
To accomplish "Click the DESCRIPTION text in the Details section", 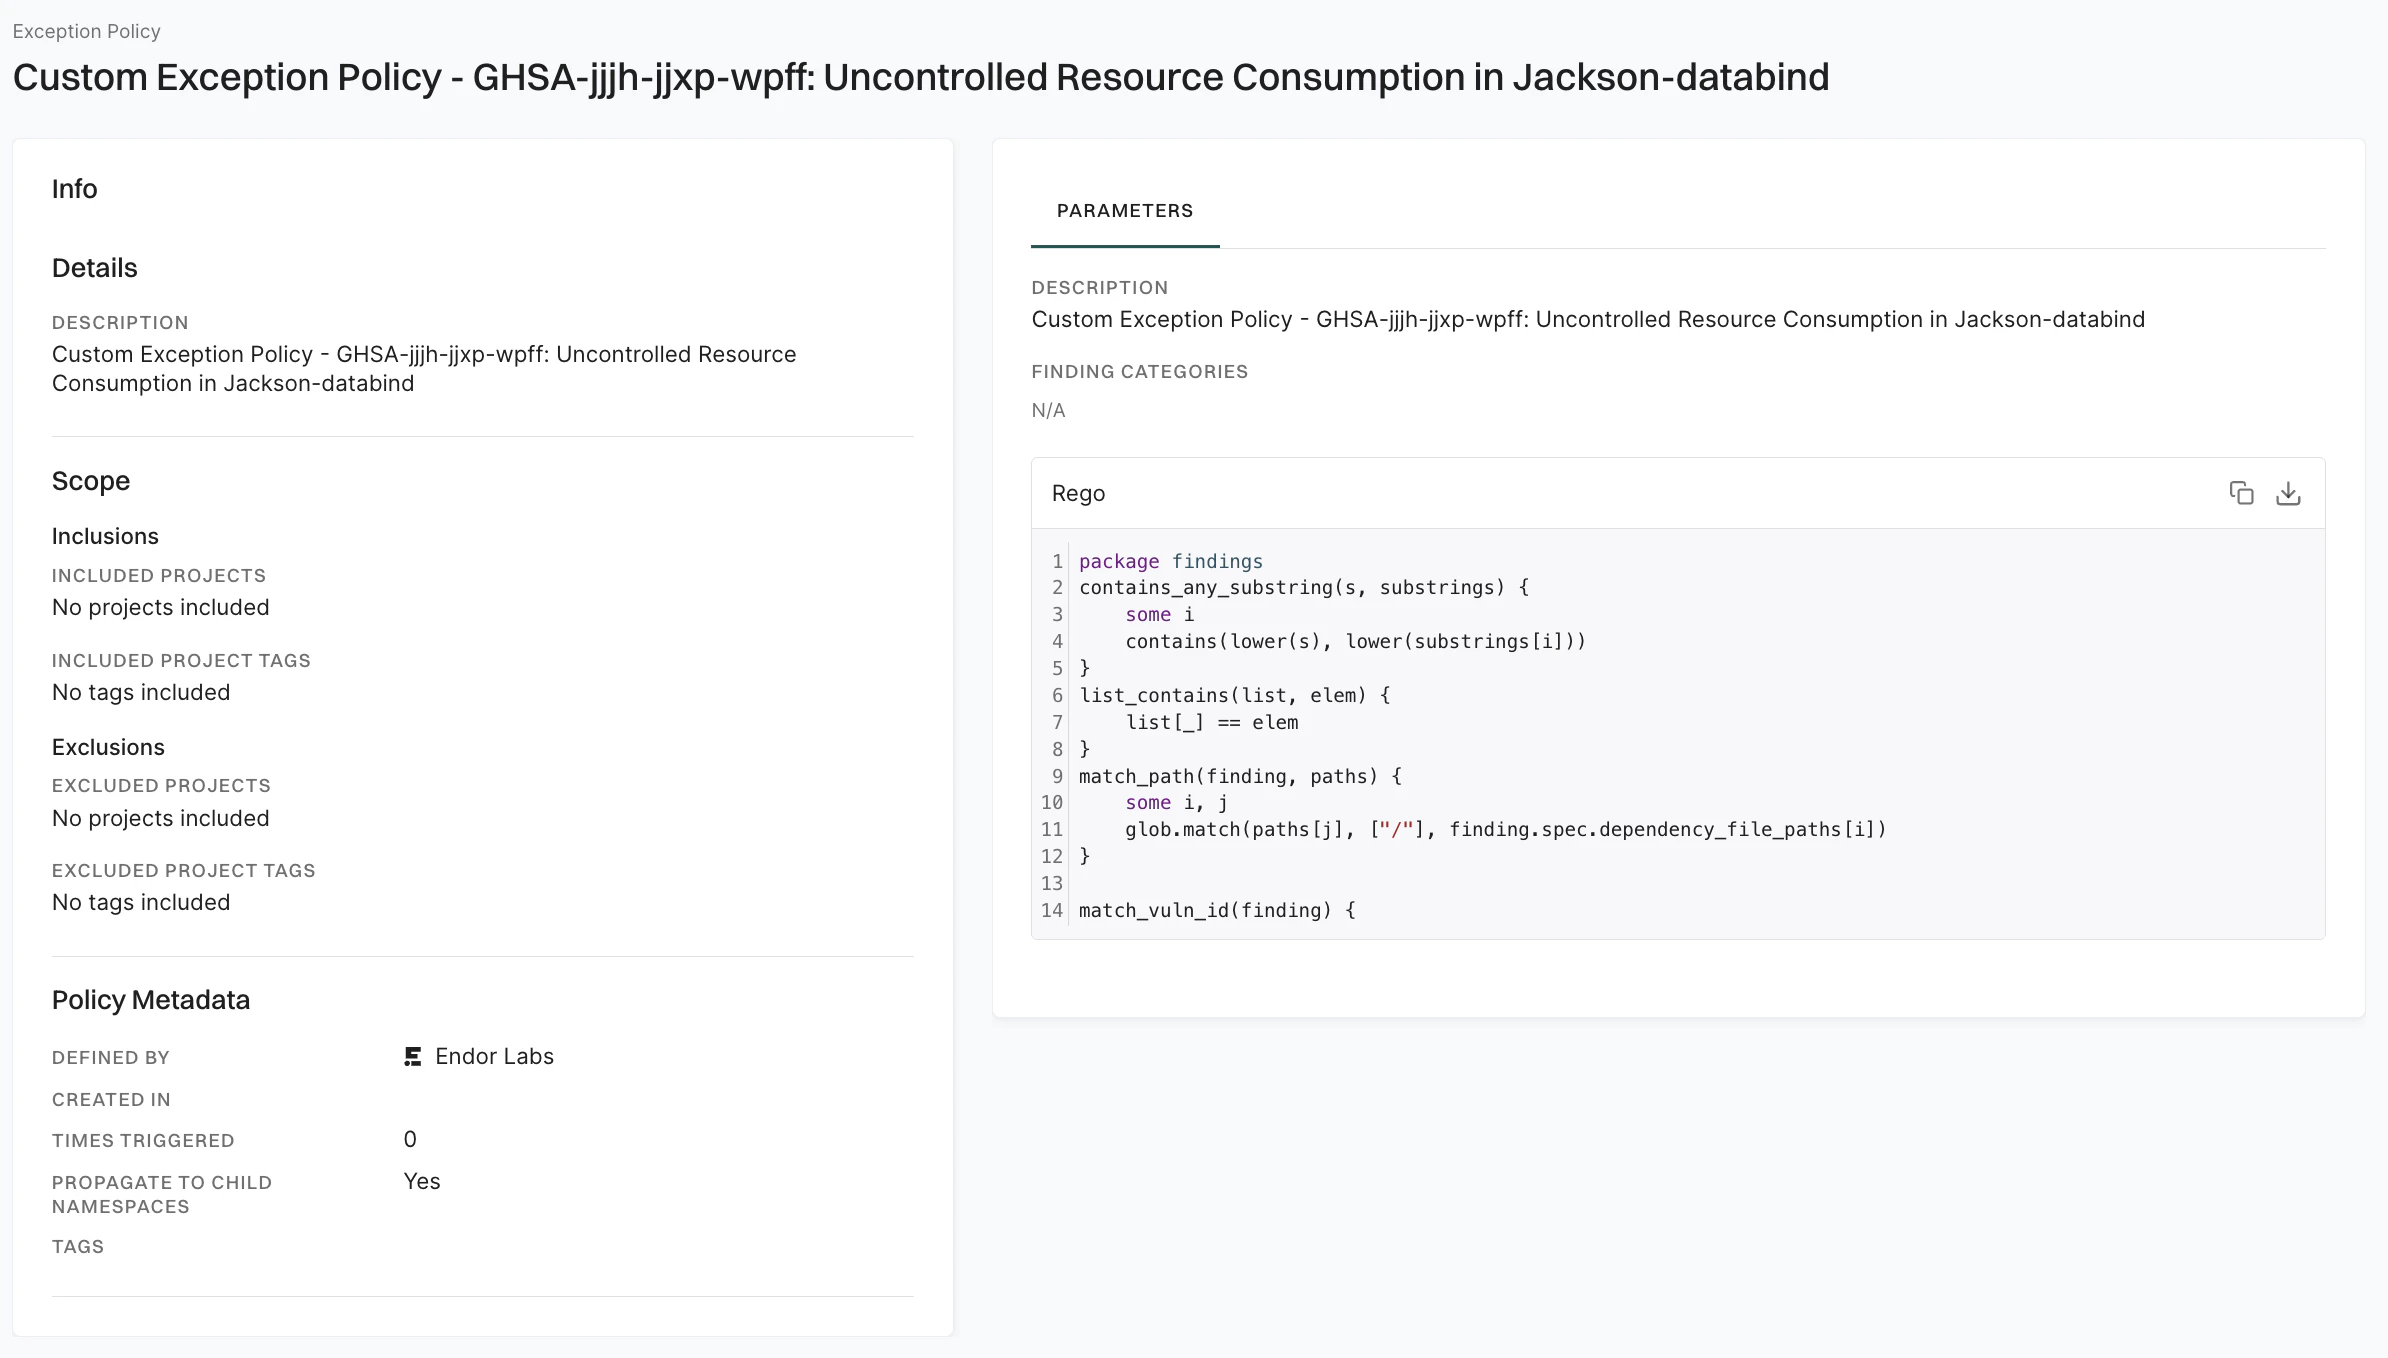I will (x=120, y=322).
